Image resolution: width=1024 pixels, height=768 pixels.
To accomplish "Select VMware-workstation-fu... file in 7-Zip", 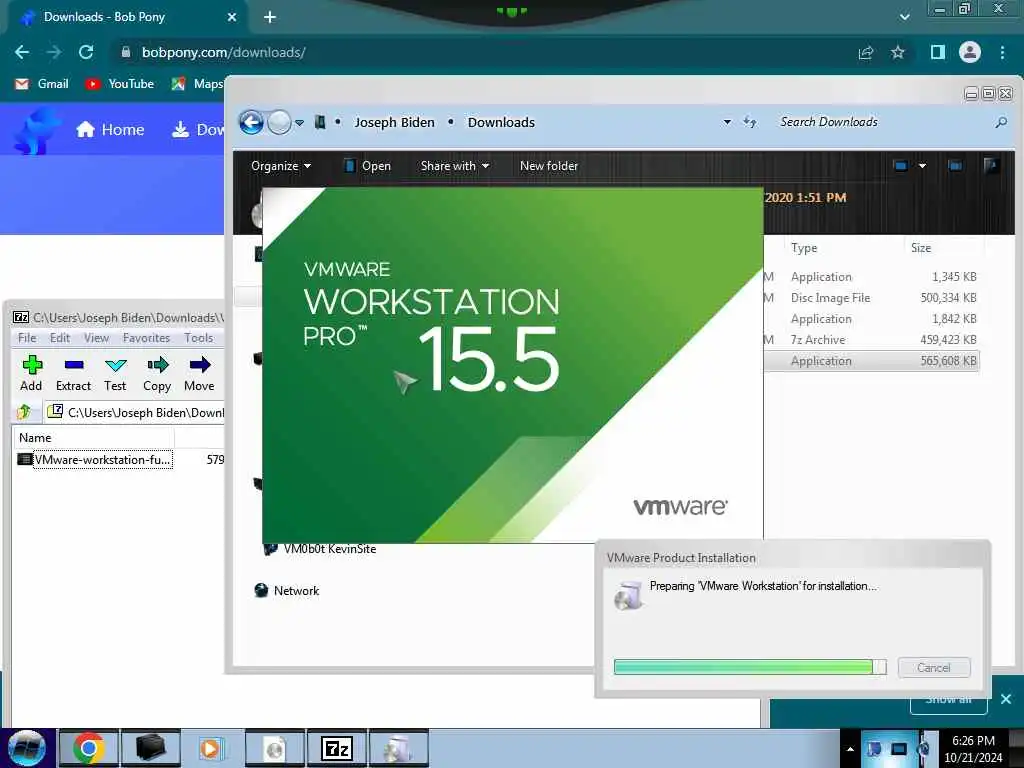I will click(x=103, y=460).
